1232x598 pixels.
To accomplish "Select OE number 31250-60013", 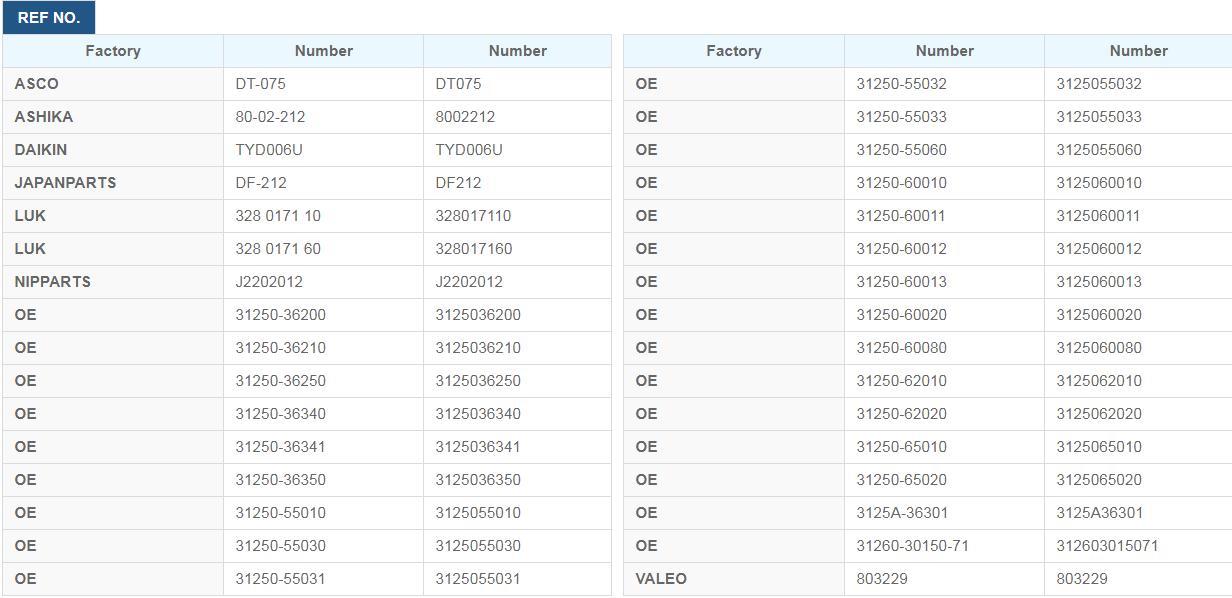I will click(x=901, y=282).
